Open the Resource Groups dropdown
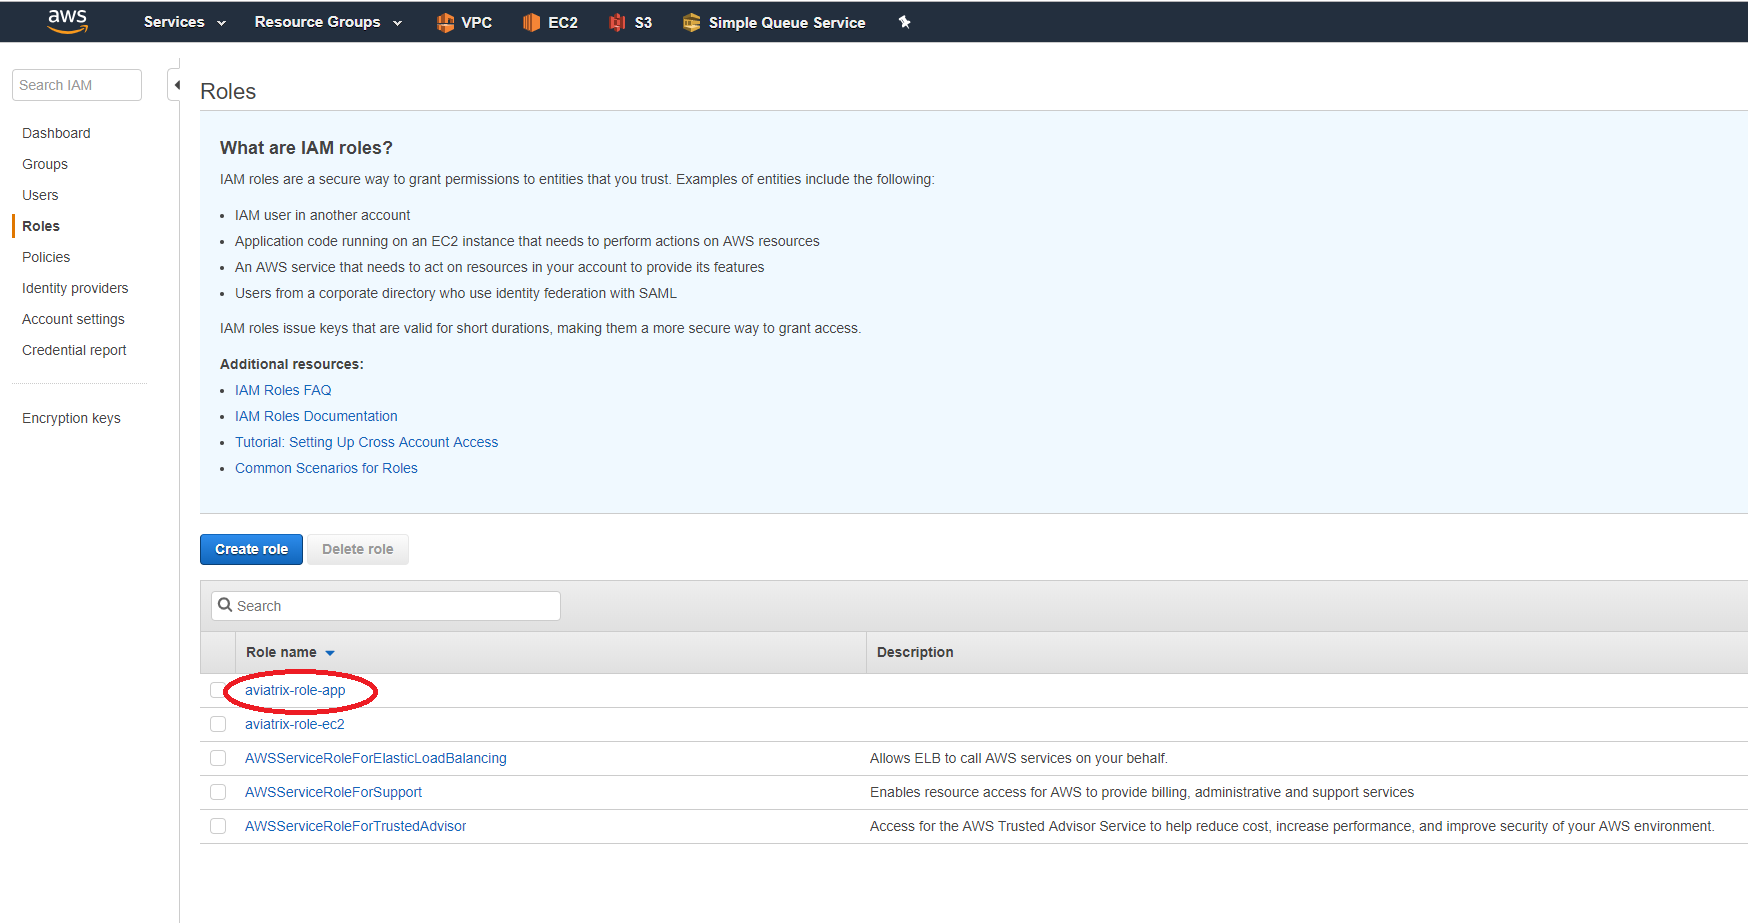Viewport: 1748px width, 923px height. pyautogui.click(x=328, y=22)
